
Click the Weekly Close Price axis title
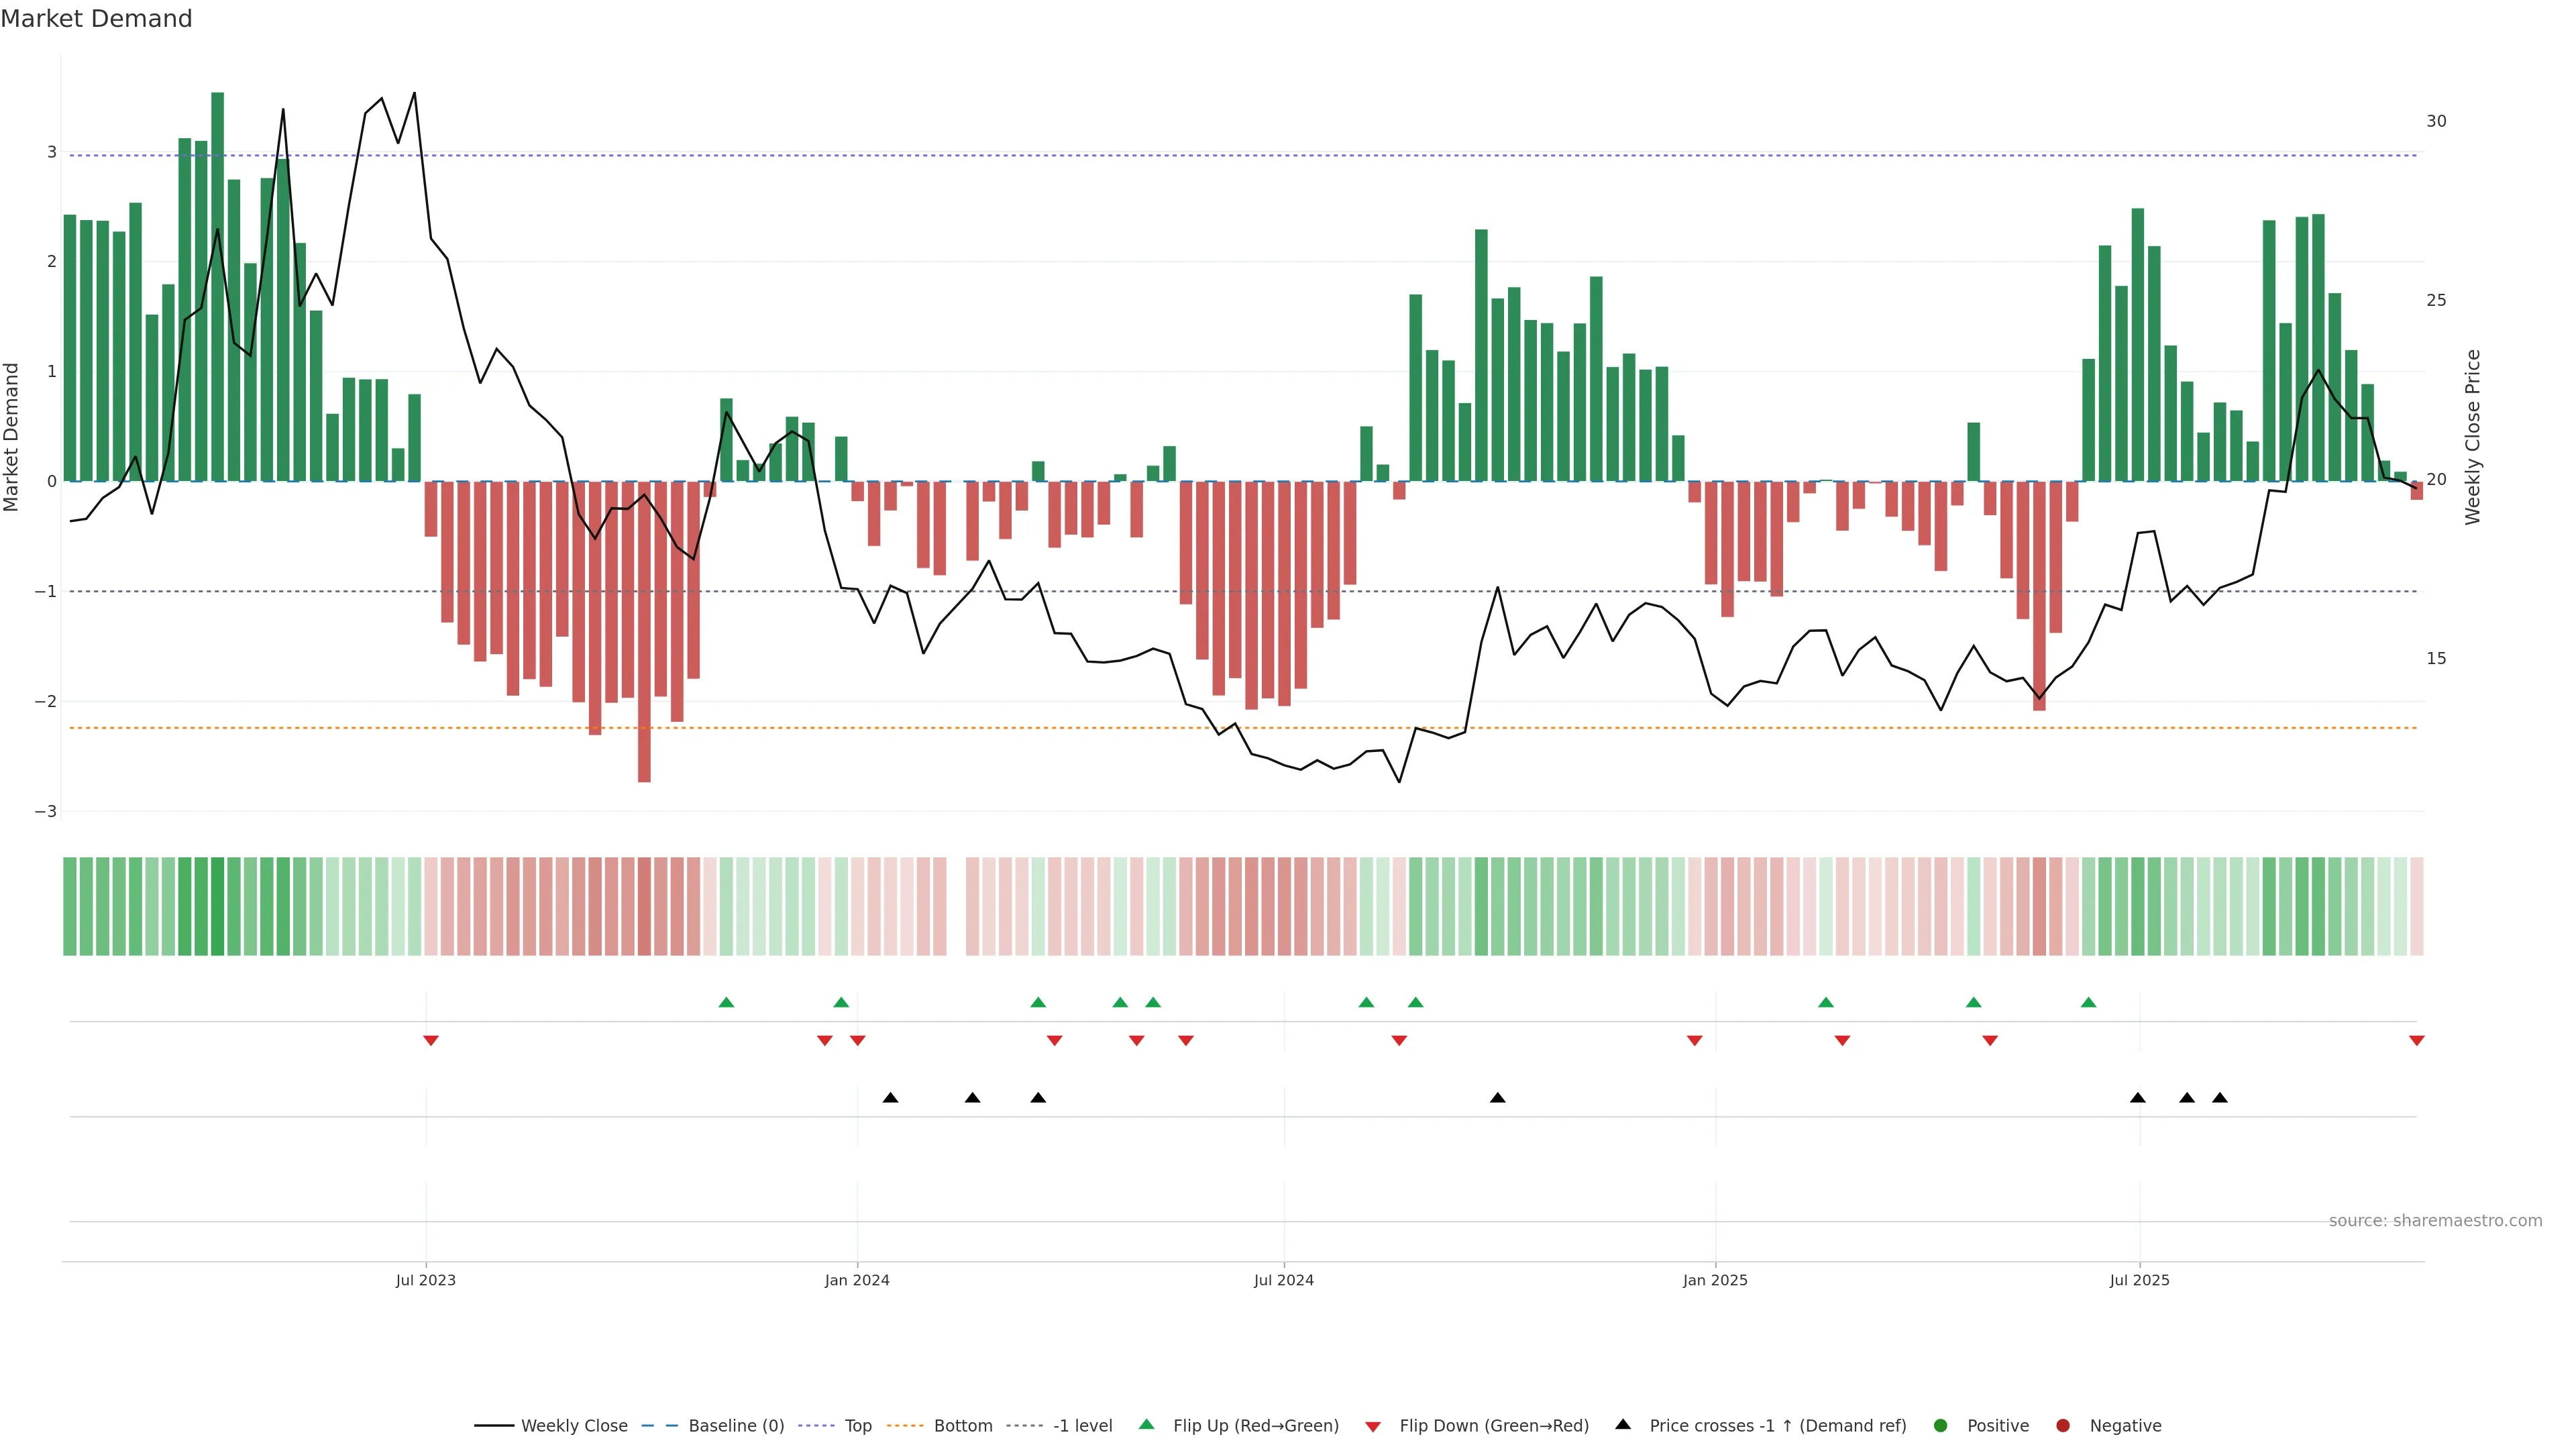point(2473,437)
